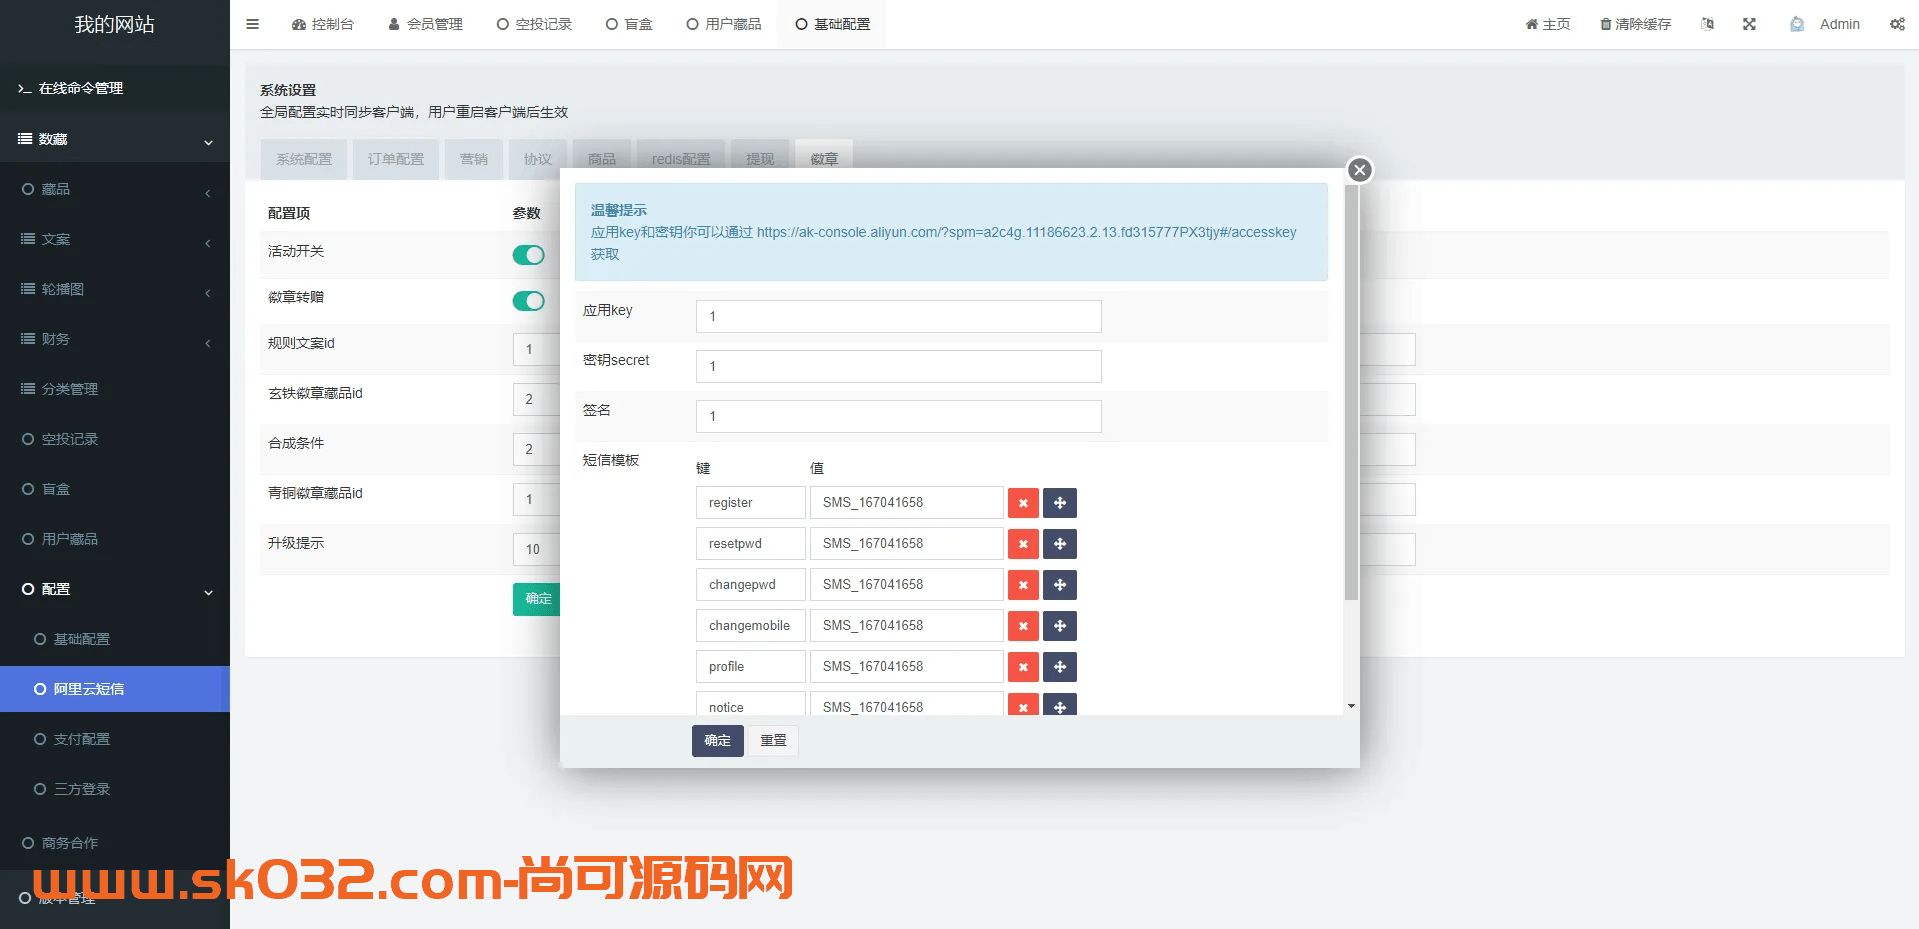
Task: Edit the register key field
Action: pyautogui.click(x=751, y=503)
